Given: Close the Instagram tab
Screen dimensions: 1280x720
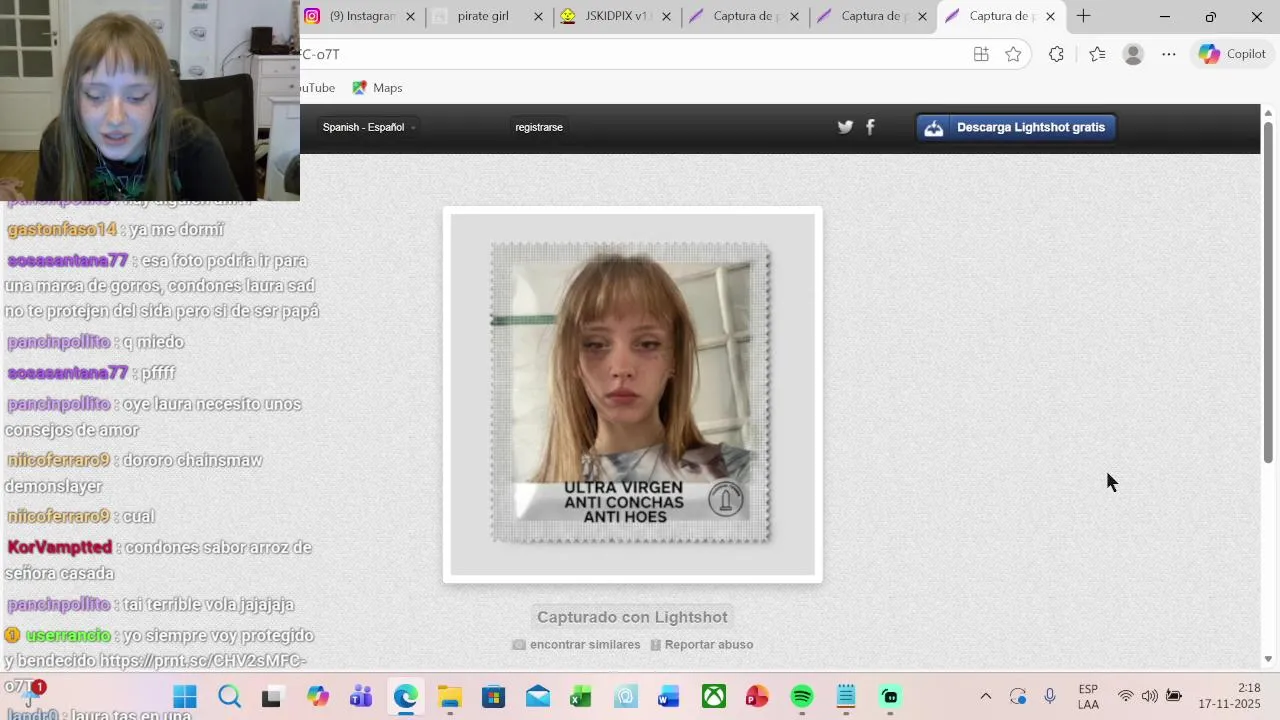Looking at the screenshot, I should [x=410, y=16].
